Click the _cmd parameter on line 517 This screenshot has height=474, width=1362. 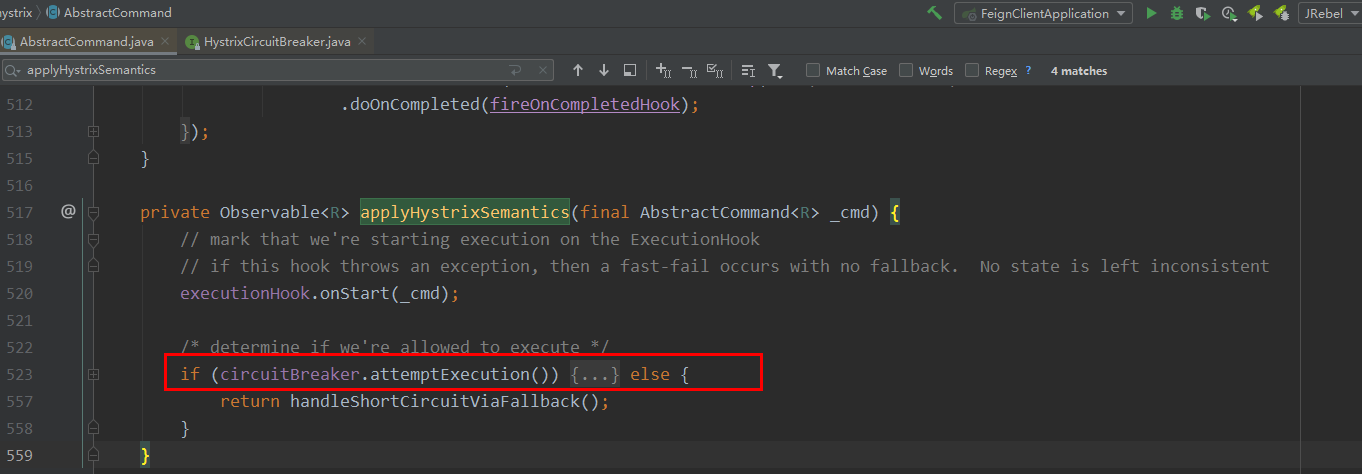coord(849,212)
